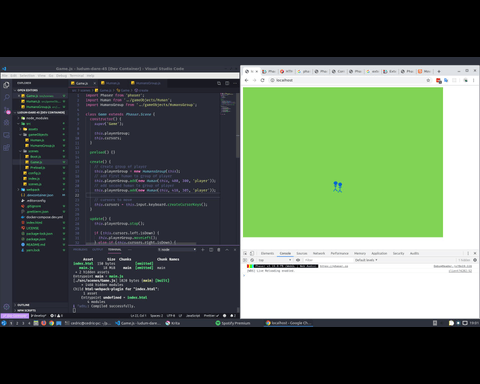Clear the DevTools console
Viewport: 480px width, 384px height.
(x=252, y=260)
